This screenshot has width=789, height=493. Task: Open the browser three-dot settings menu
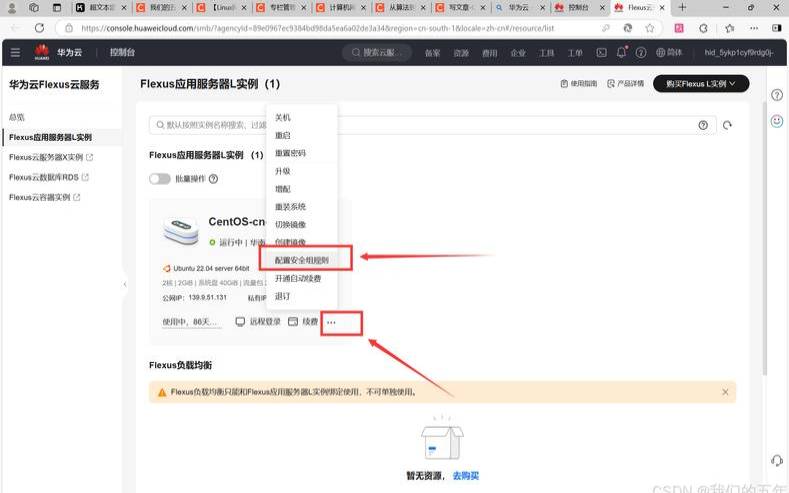point(753,28)
